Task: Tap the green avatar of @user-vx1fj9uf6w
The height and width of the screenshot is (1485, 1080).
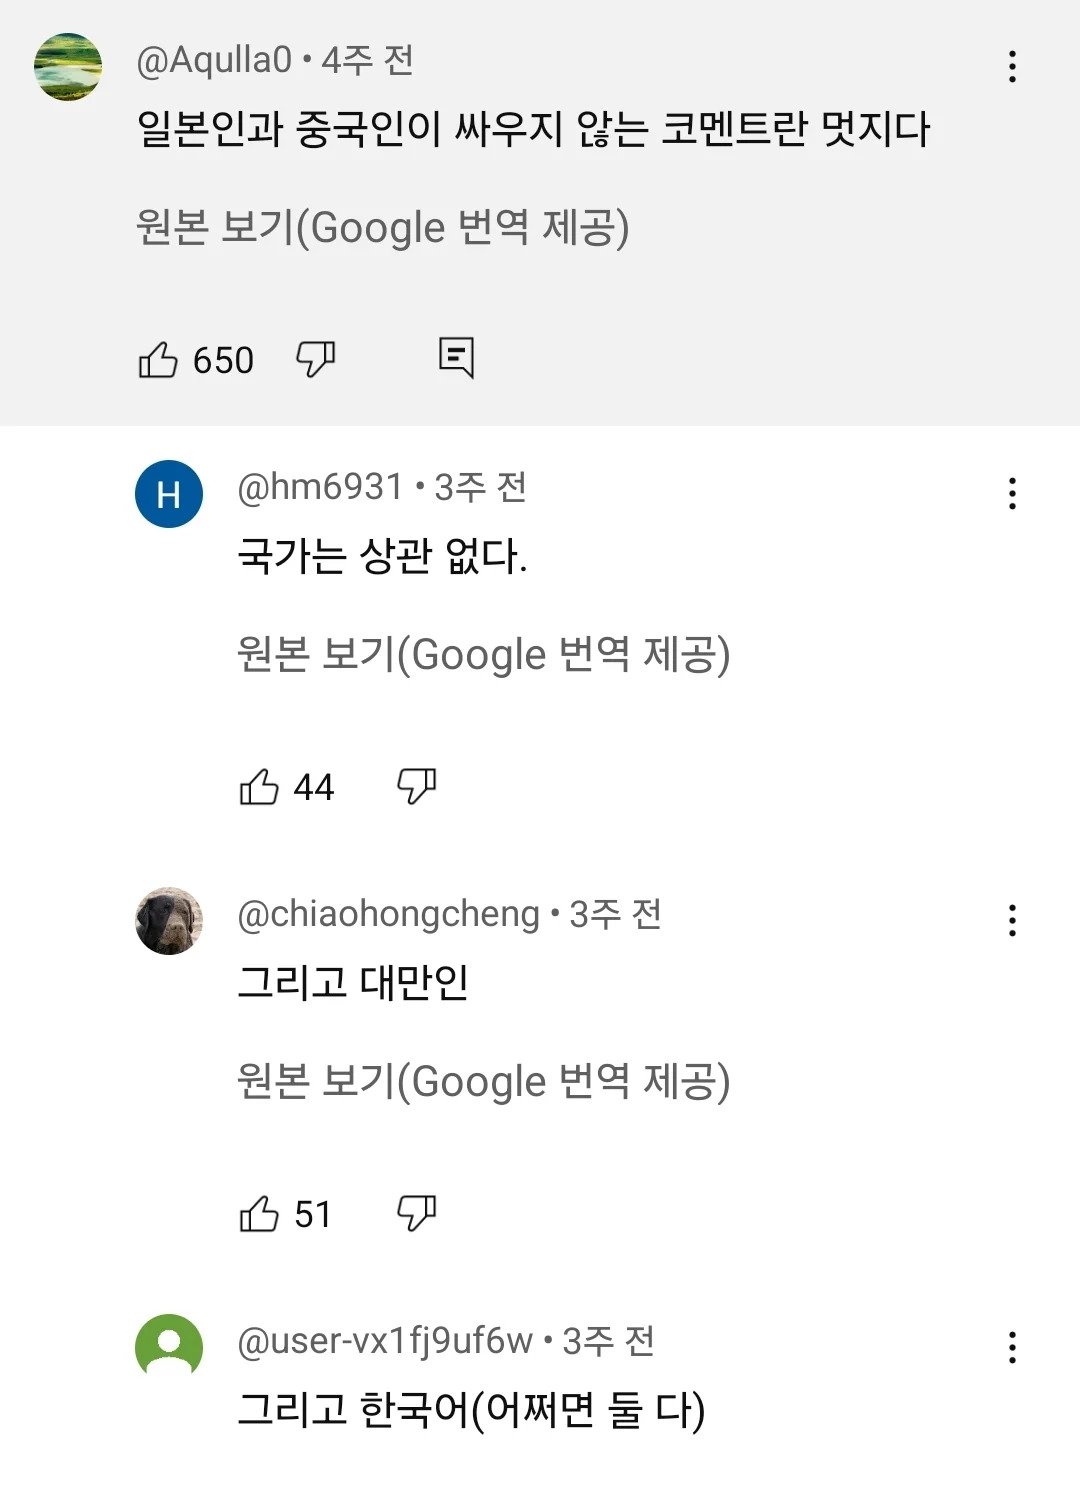Action: click(x=169, y=1346)
